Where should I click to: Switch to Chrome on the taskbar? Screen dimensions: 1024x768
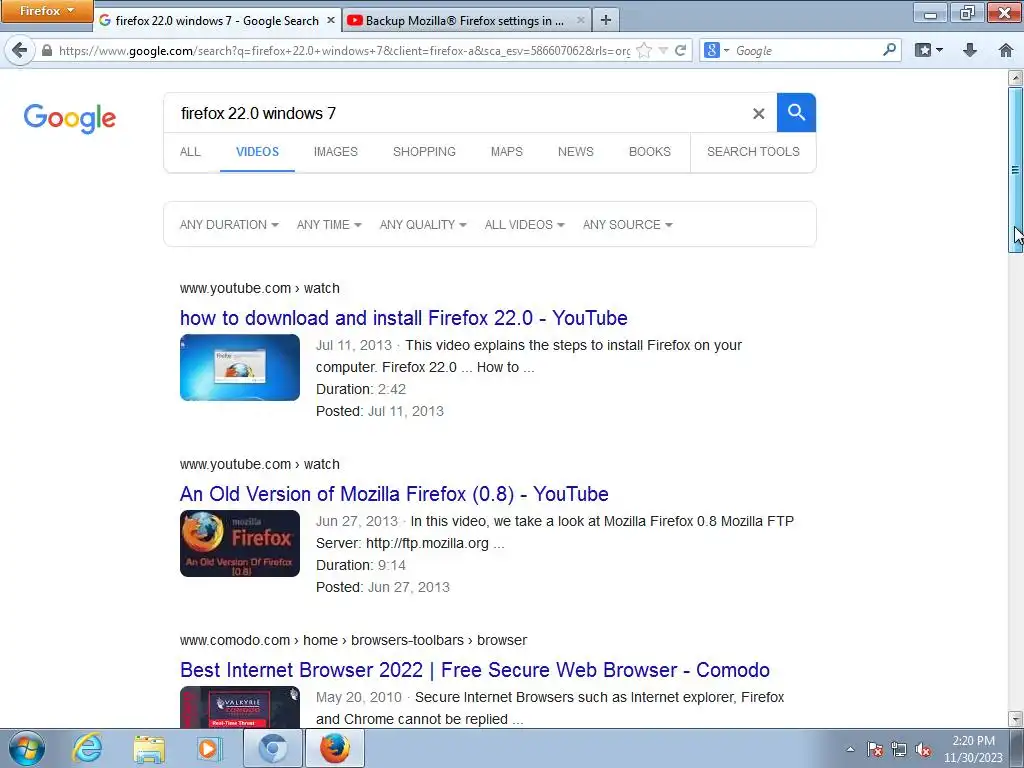point(272,749)
